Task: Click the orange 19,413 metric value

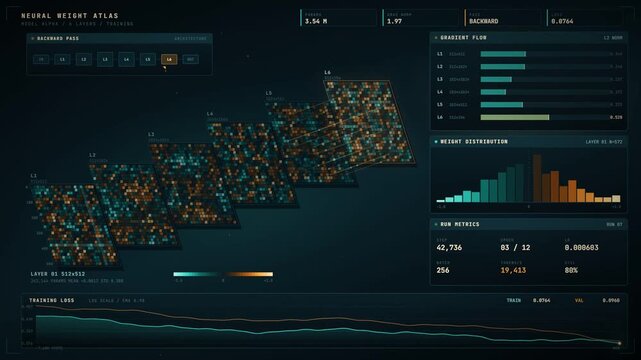Action: coord(513,271)
